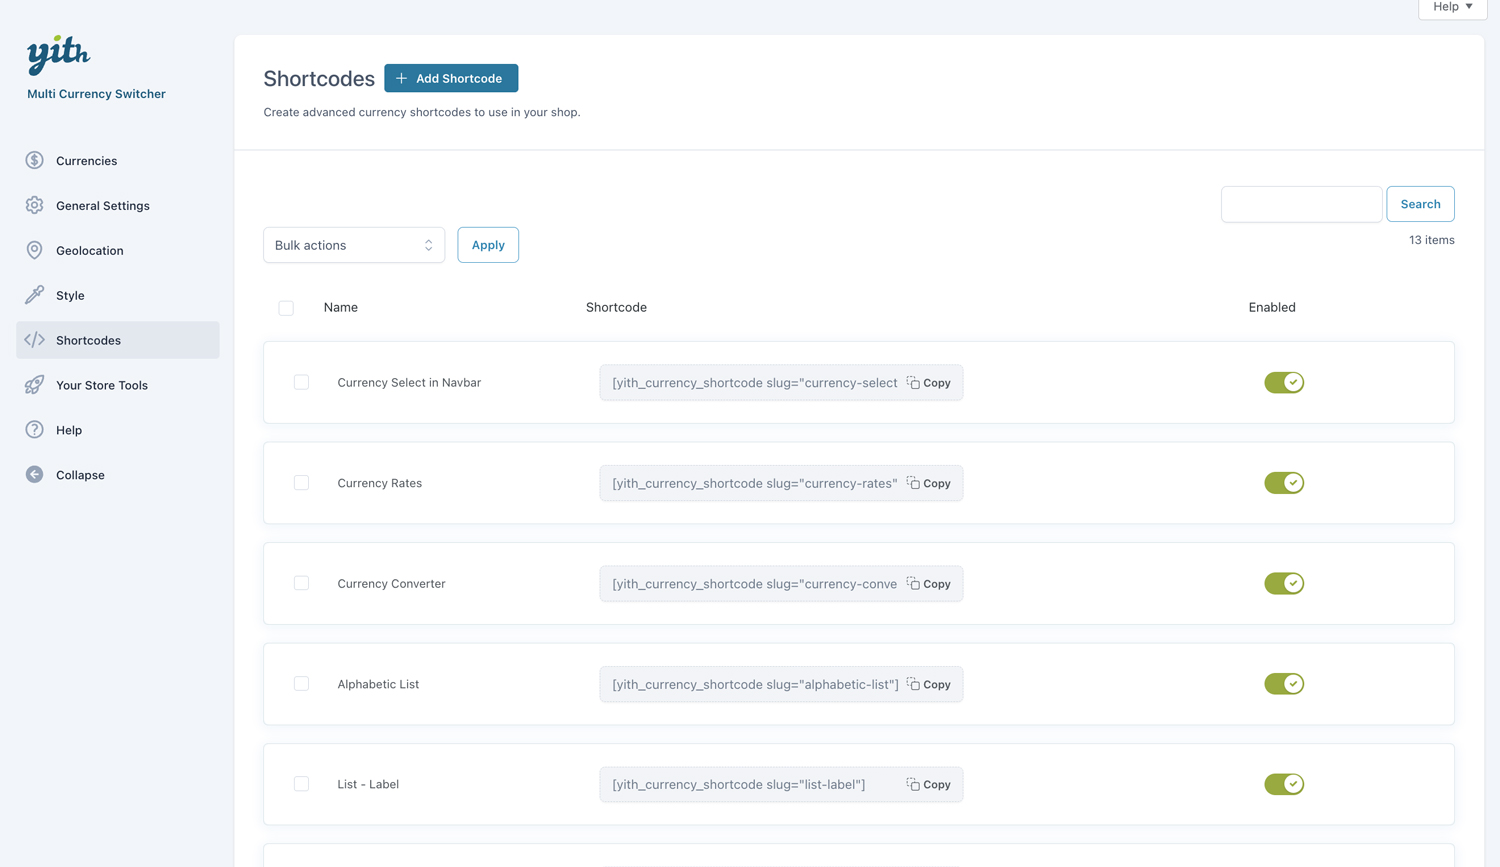The height and width of the screenshot is (867, 1500).
Task: Click the Geolocation pin icon
Action: pyautogui.click(x=35, y=250)
